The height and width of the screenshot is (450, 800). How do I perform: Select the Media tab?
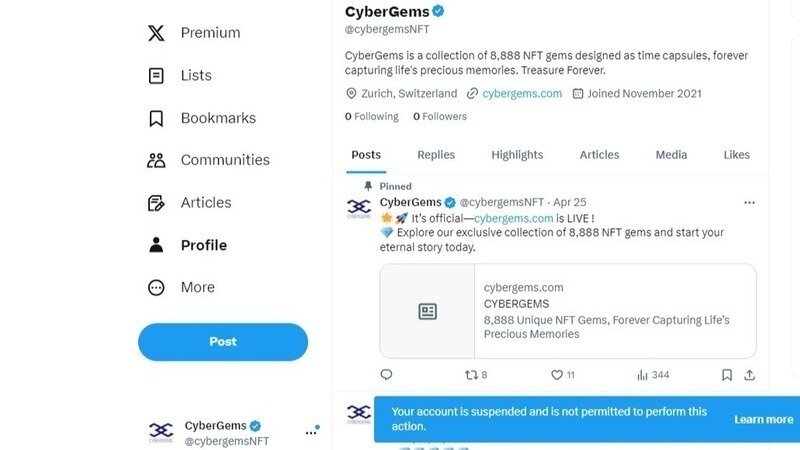pos(671,155)
